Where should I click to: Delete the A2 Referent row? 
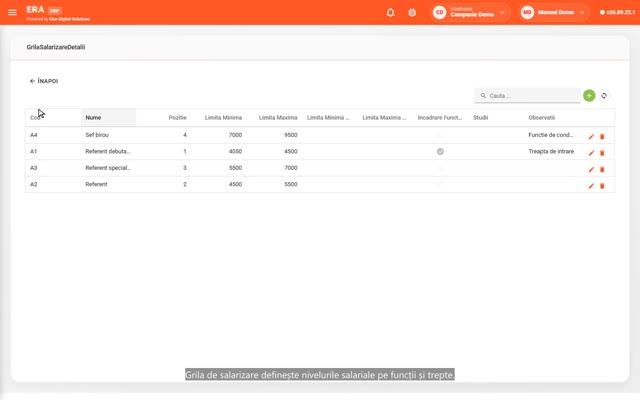[x=602, y=186]
